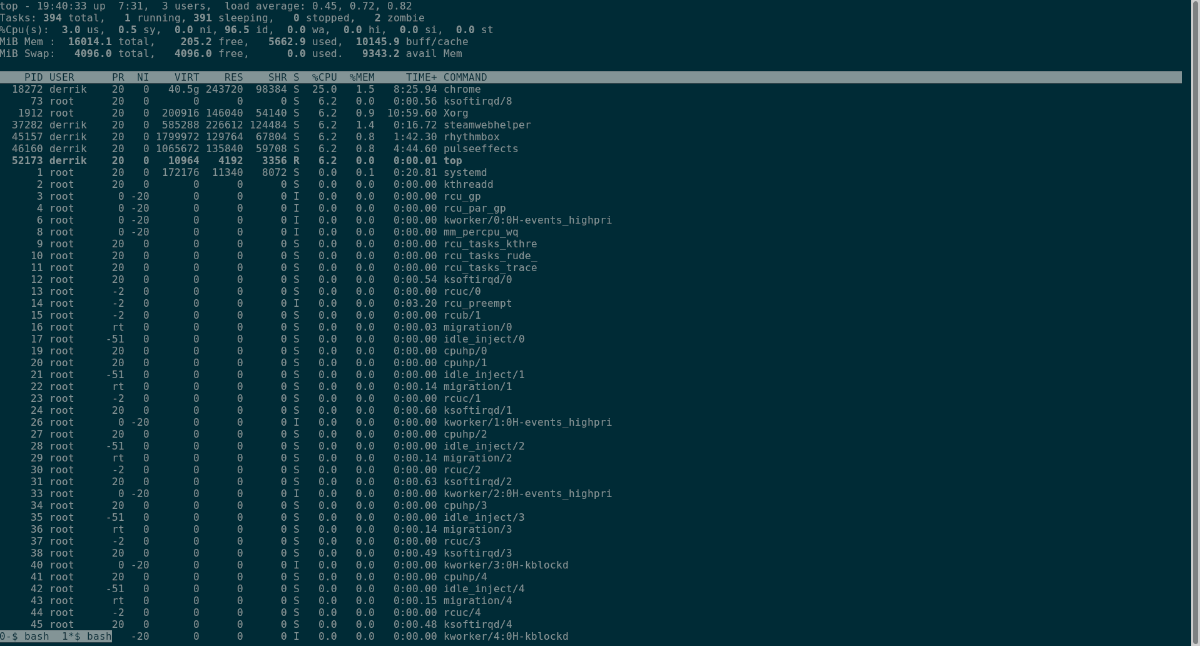Click the VIRT column header

click(x=187, y=77)
